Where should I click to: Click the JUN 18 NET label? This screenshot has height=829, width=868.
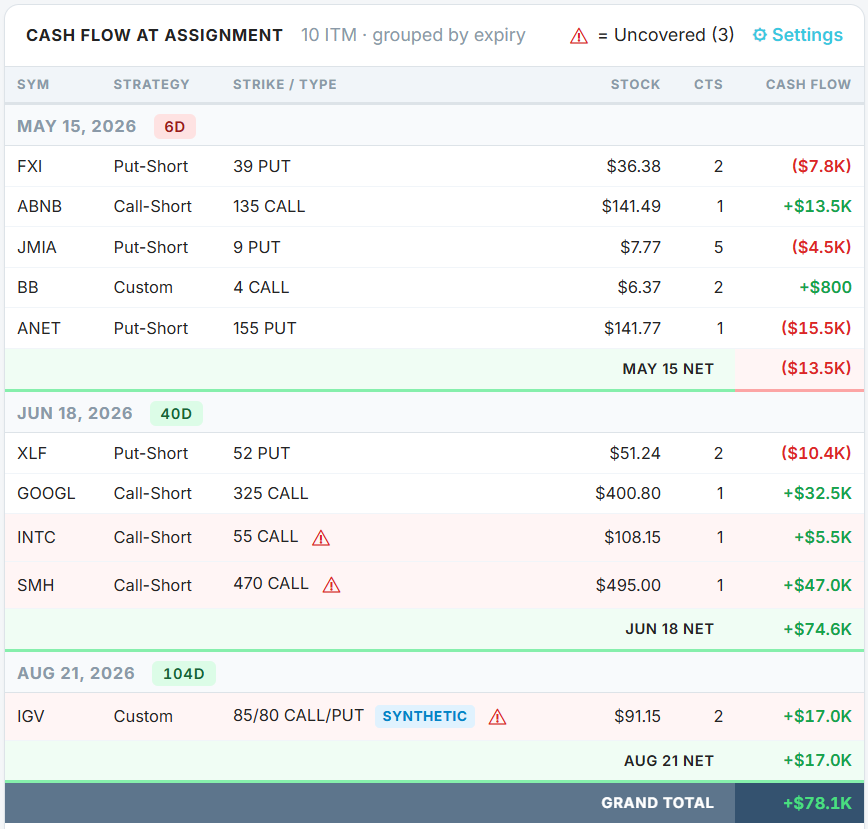point(669,629)
